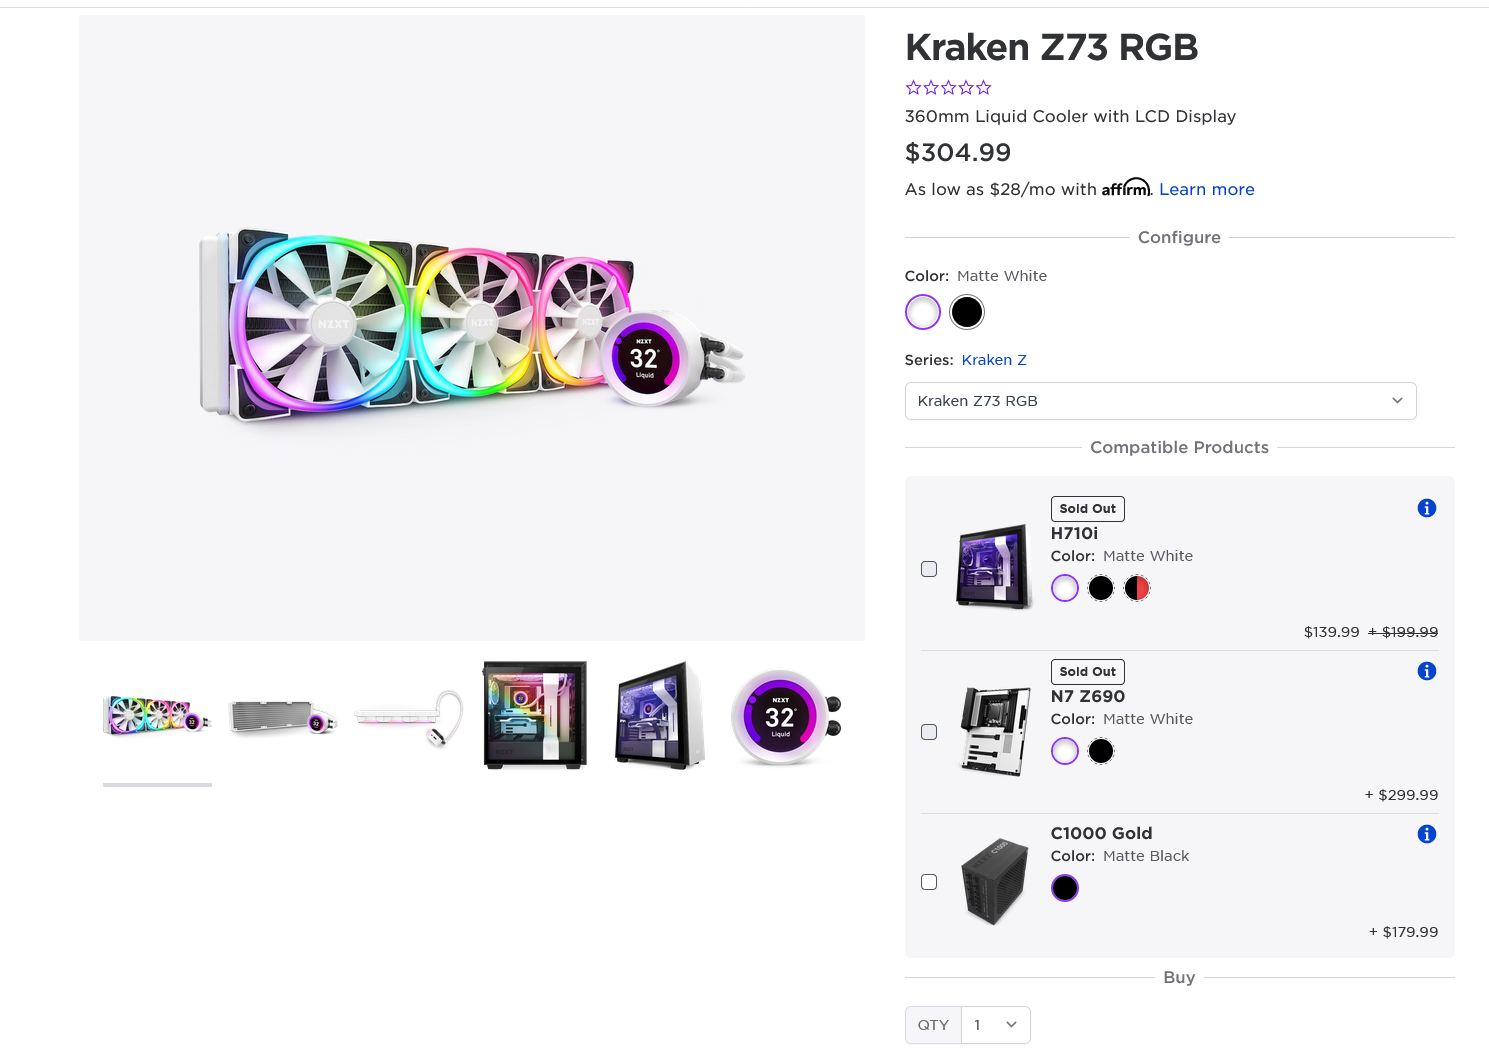Select the black N7 Z690 color swatch
This screenshot has height=1050, width=1489.
1101,751
